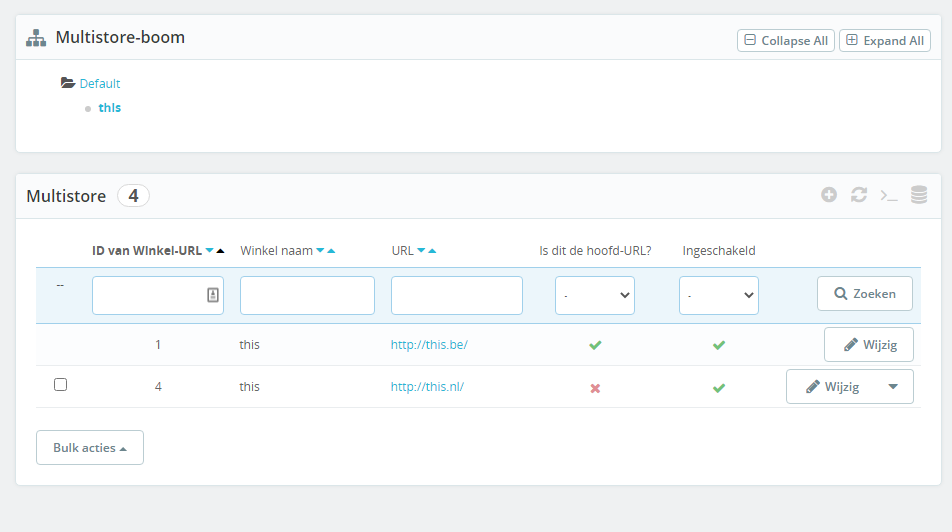Export to SQL Manager database icon
The width and height of the screenshot is (952, 532).
pyautogui.click(x=919, y=195)
